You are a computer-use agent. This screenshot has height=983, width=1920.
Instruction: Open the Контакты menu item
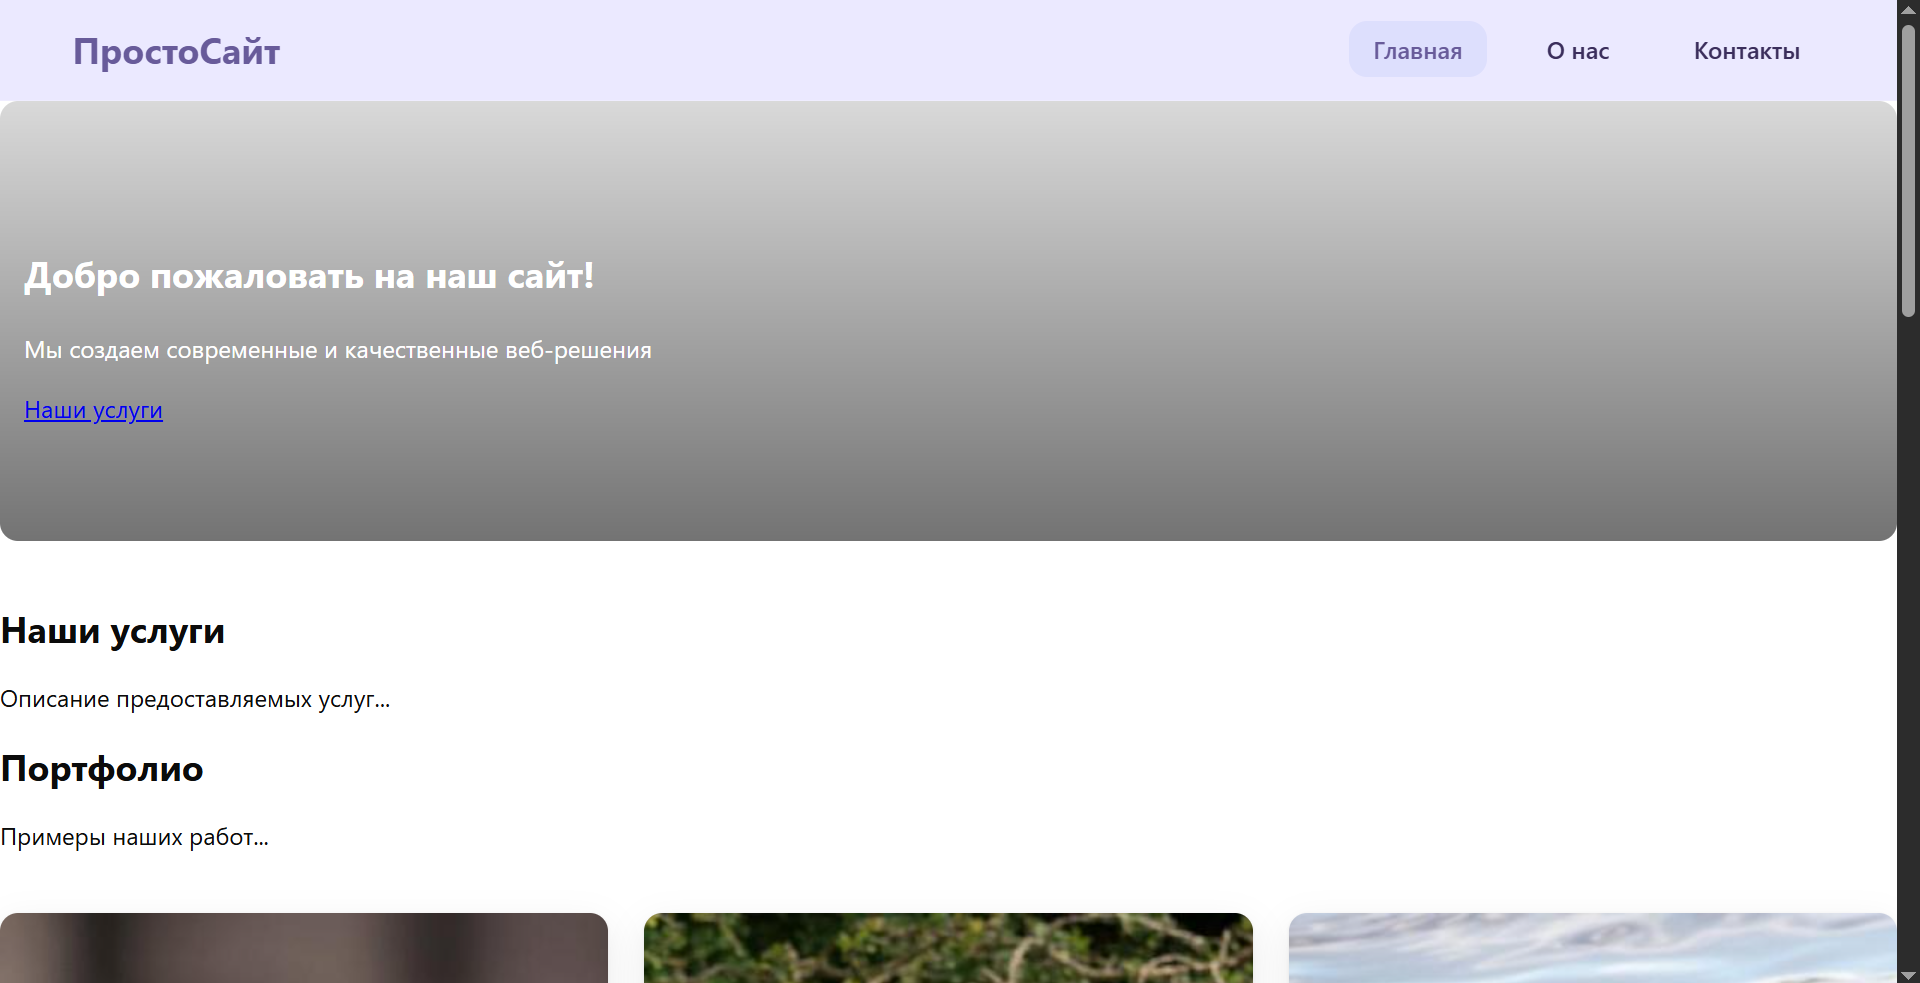1746,51
